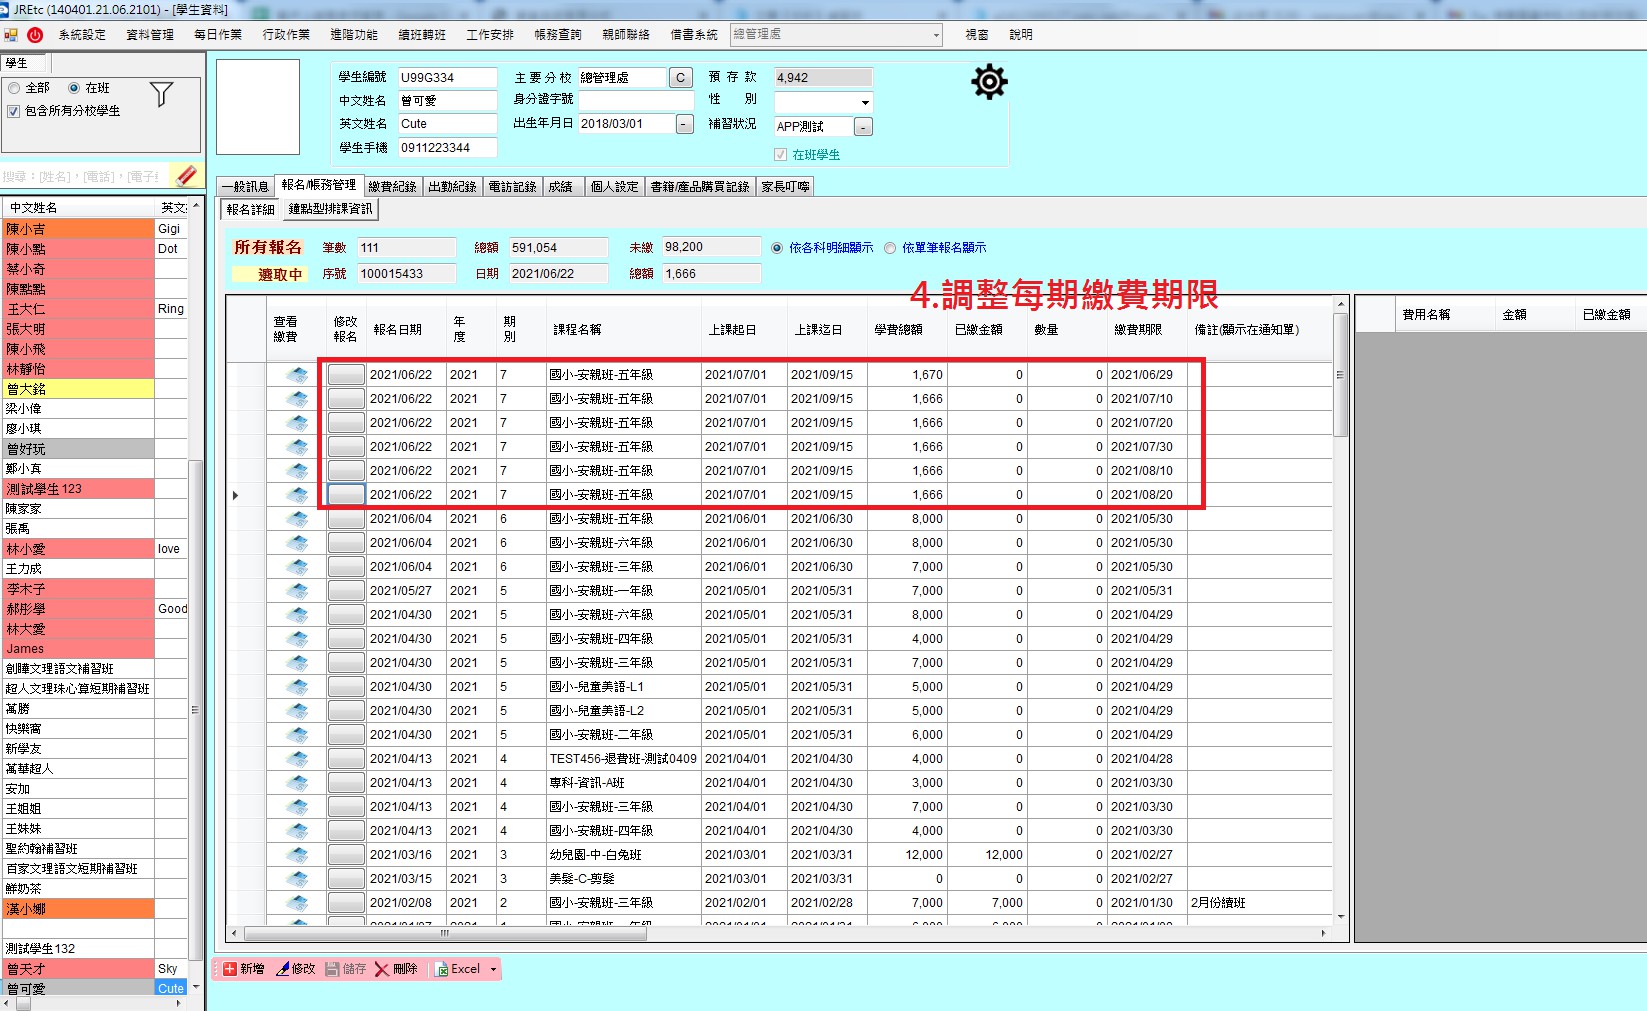Select the 全部 radio button

(x=15, y=88)
